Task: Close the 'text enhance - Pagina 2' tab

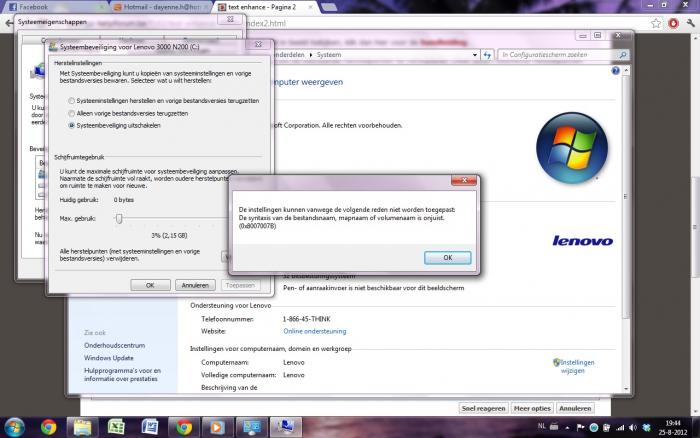Action: (x=311, y=7)
